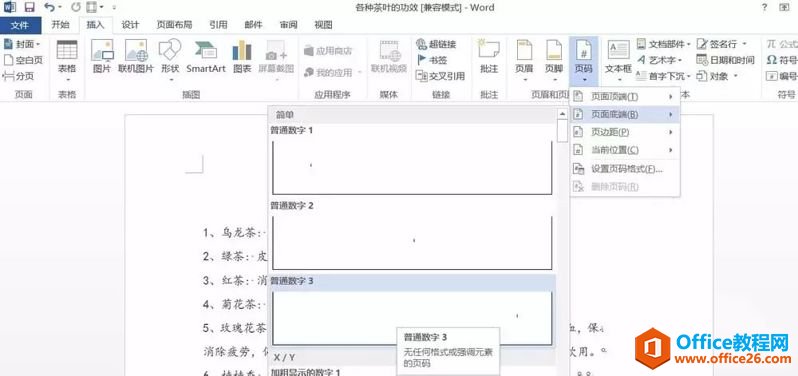798x376 pixels.
Task: Switch to the Mailings (邮件) tab
Action: click(x=253, y=25)
